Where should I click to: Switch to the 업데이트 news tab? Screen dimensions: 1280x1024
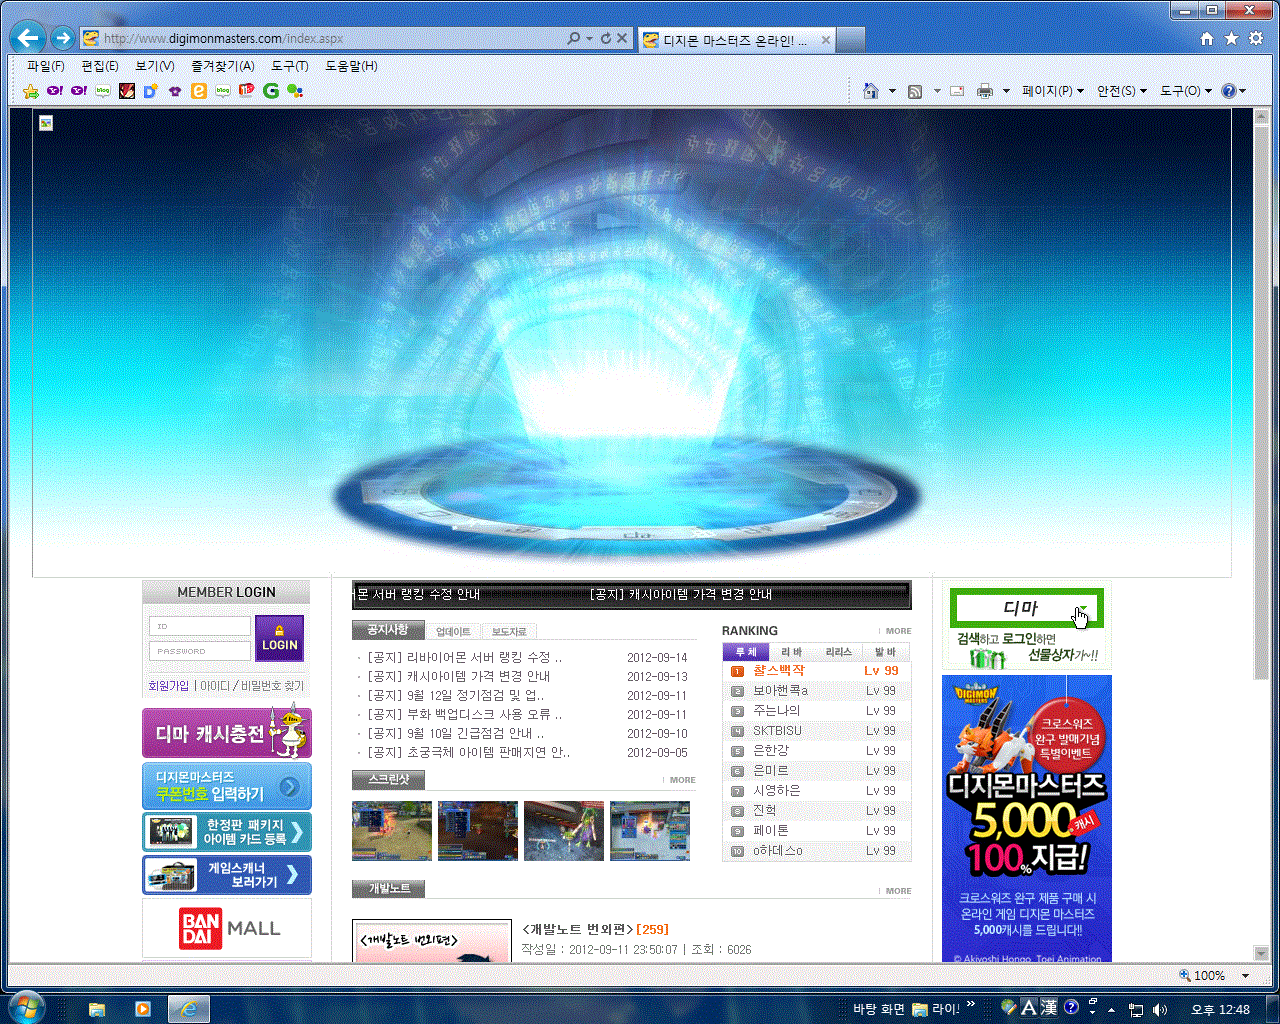453,631
